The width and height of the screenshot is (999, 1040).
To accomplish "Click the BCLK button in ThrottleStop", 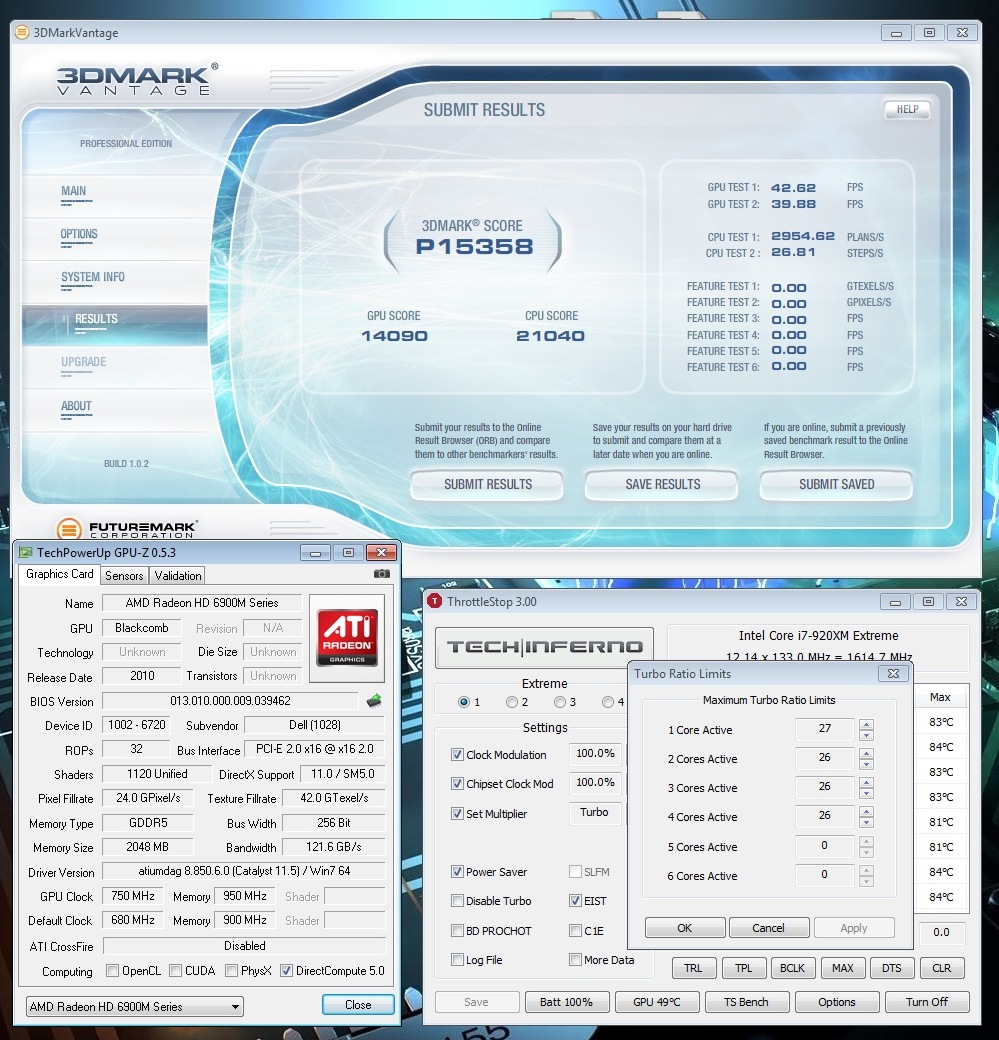I will [x=792, y=968].
